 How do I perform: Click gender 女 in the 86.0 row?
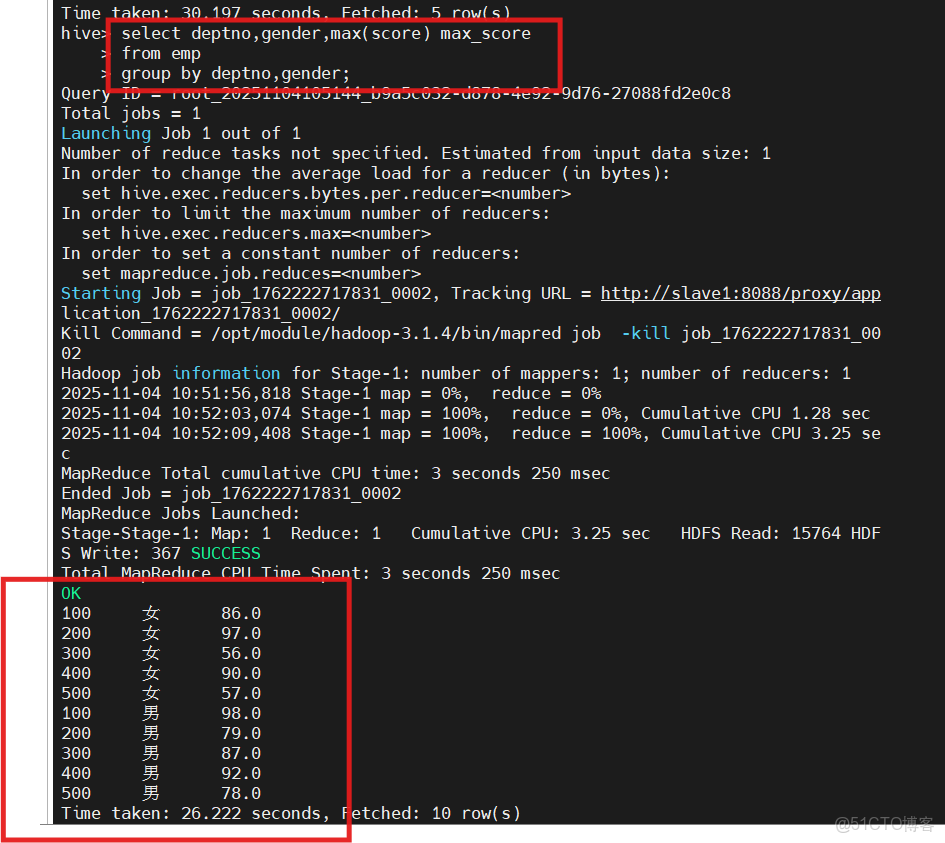click(x=151, y=613)
